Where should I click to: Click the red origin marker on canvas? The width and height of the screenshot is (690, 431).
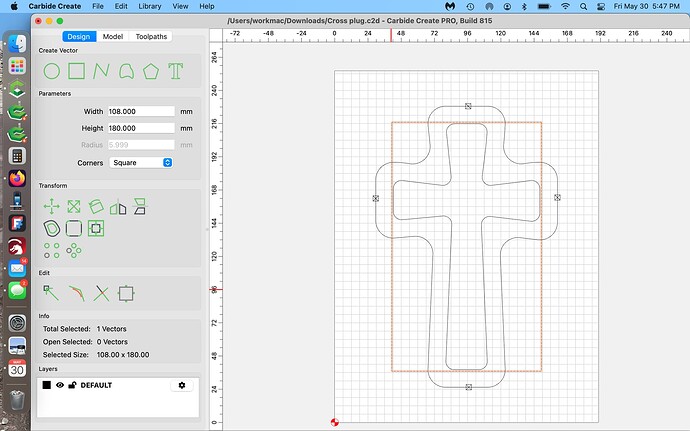pos(334,422)
